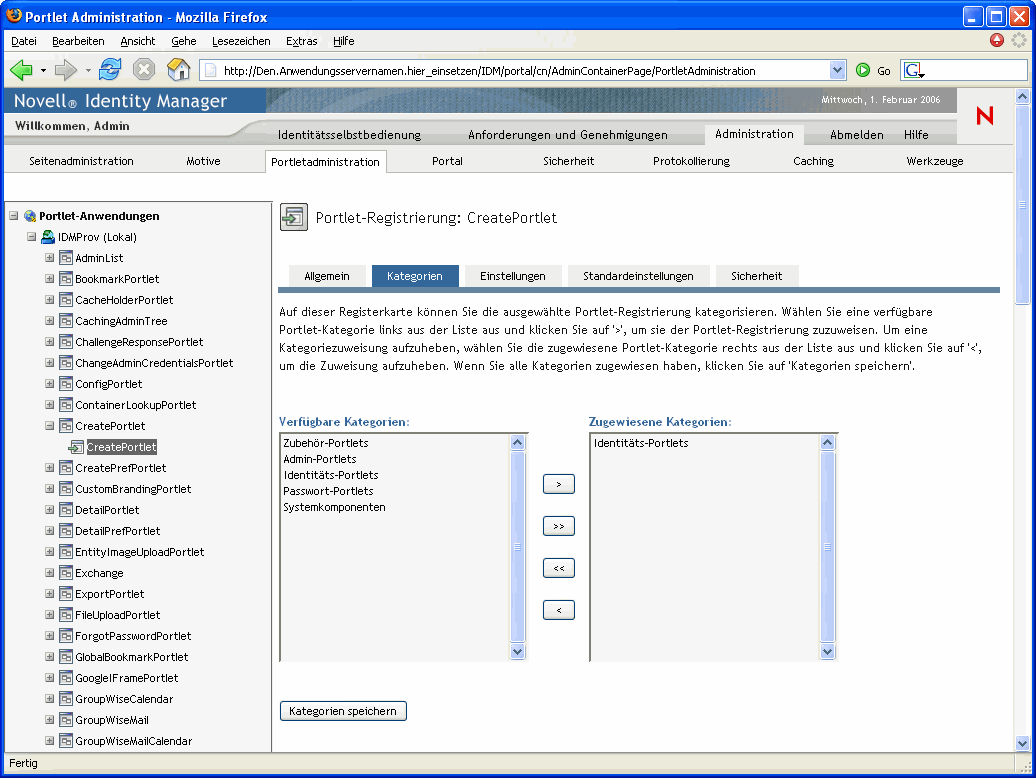This screenshot has height=778, width=1036.
Task: Reload the page with the refresh icon
Action: pyautogui.click(x=110, y=69)
